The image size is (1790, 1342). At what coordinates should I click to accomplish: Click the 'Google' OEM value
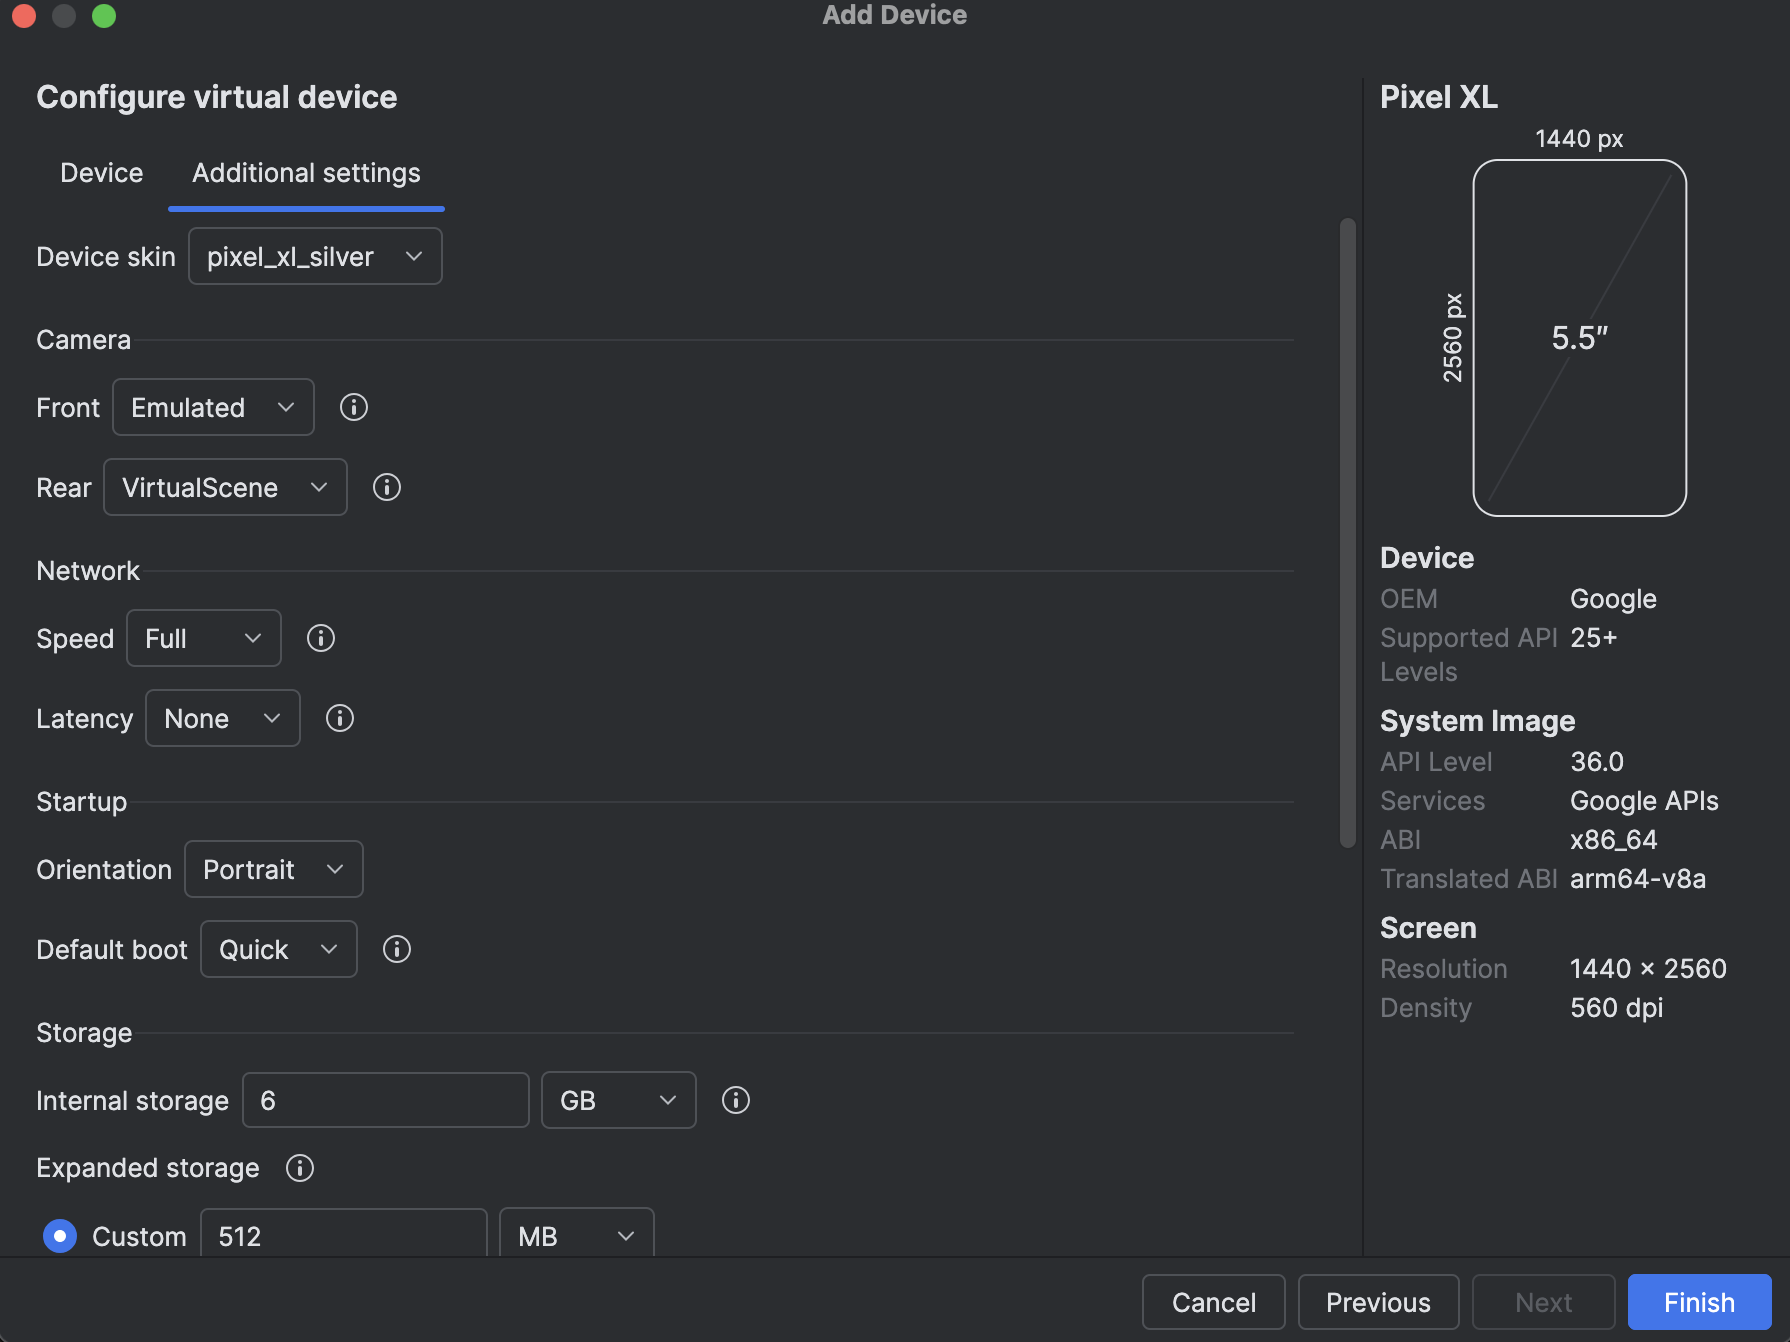click(x=1613, y=599)
